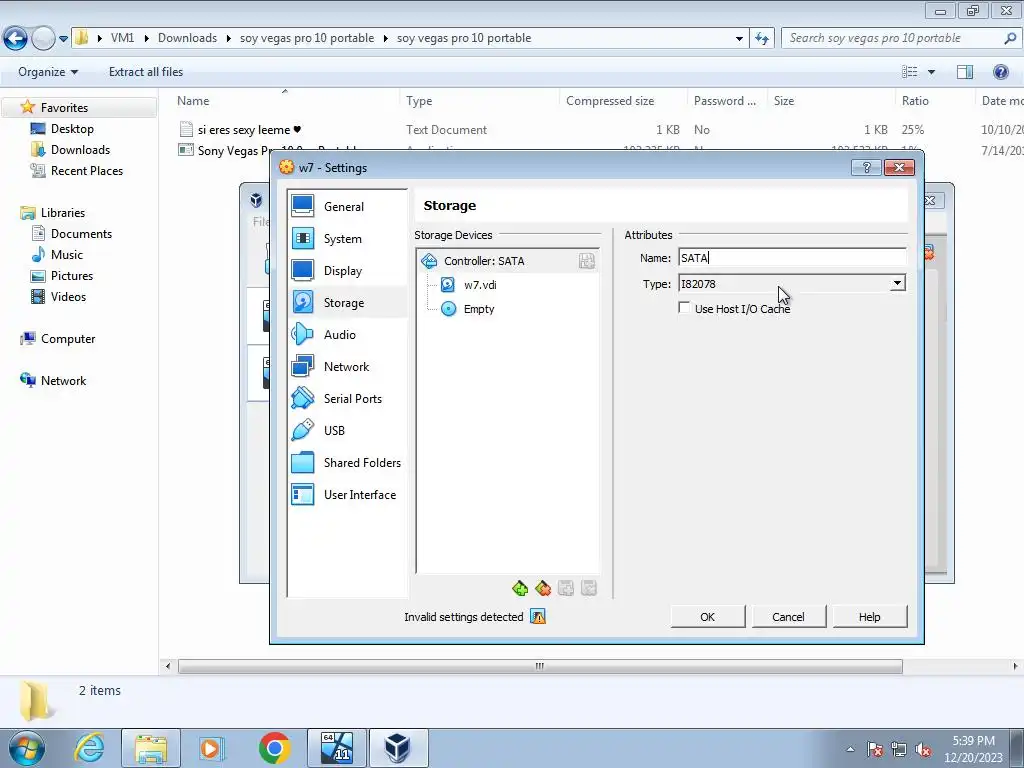
Task: Open Google Chrome from taskbar
Action: tap(274, 748)
